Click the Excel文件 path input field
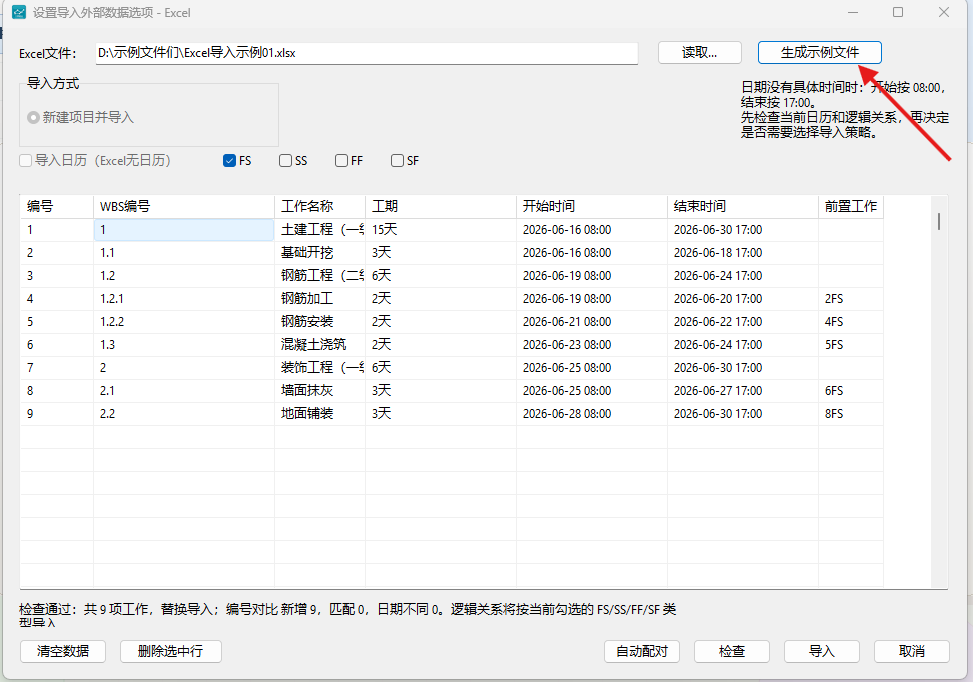The height and width of the screenshot is (682, 973). (x=367, y=53)
